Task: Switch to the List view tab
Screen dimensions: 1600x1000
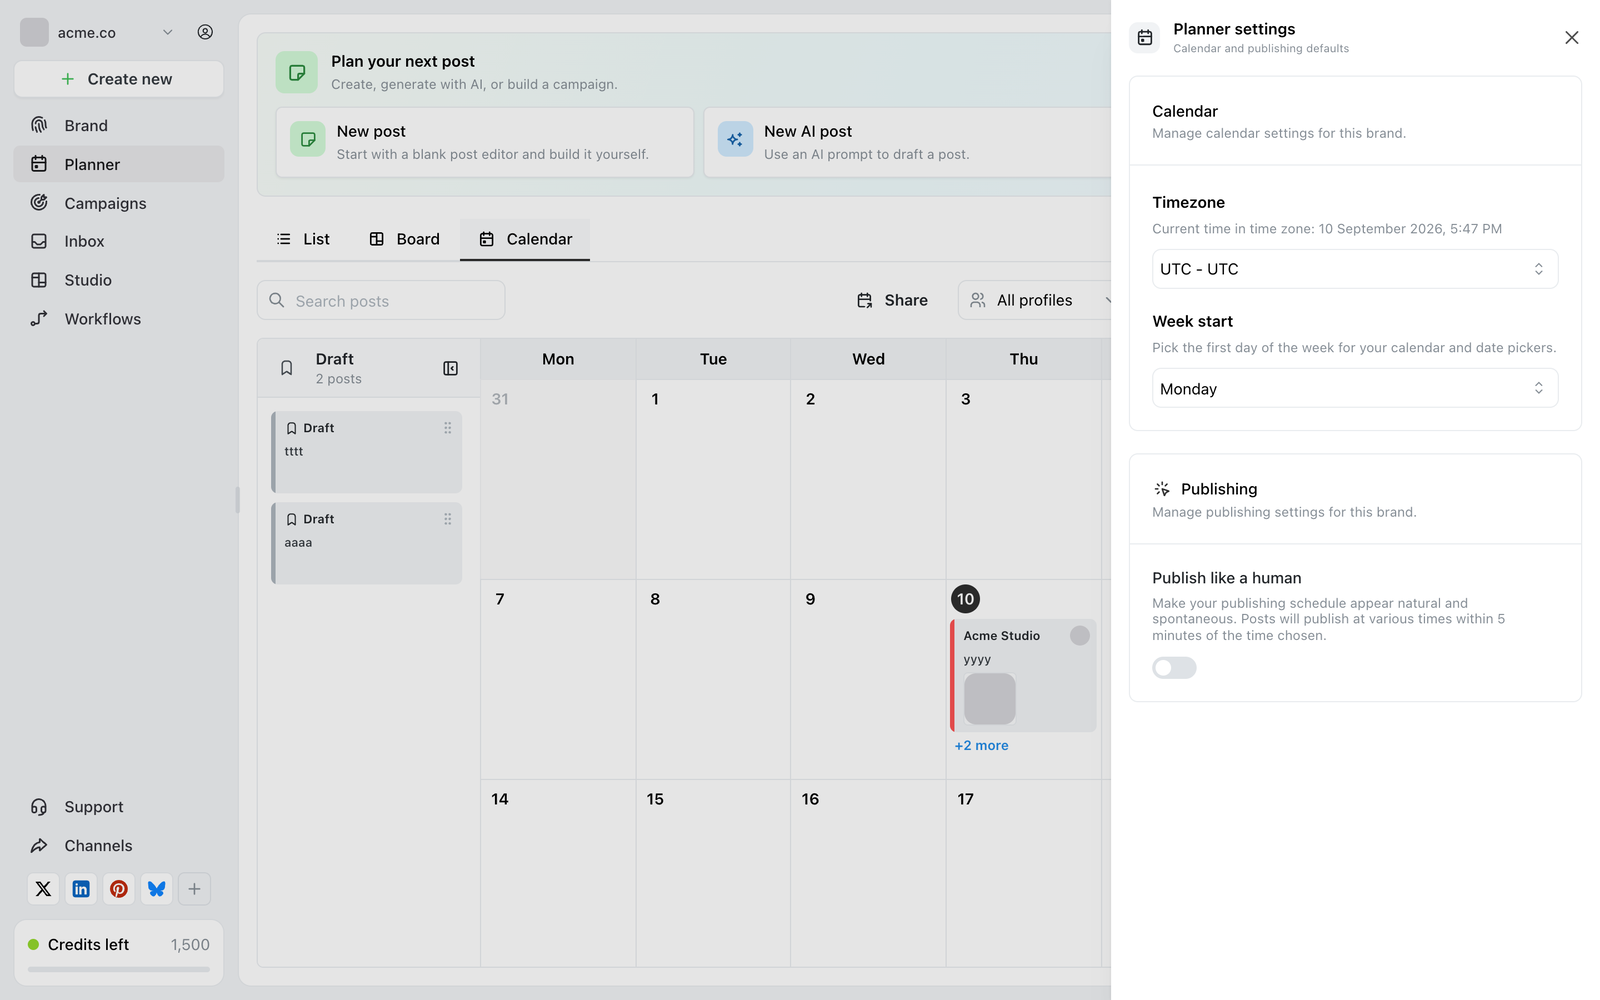Action: click(303, 239)
